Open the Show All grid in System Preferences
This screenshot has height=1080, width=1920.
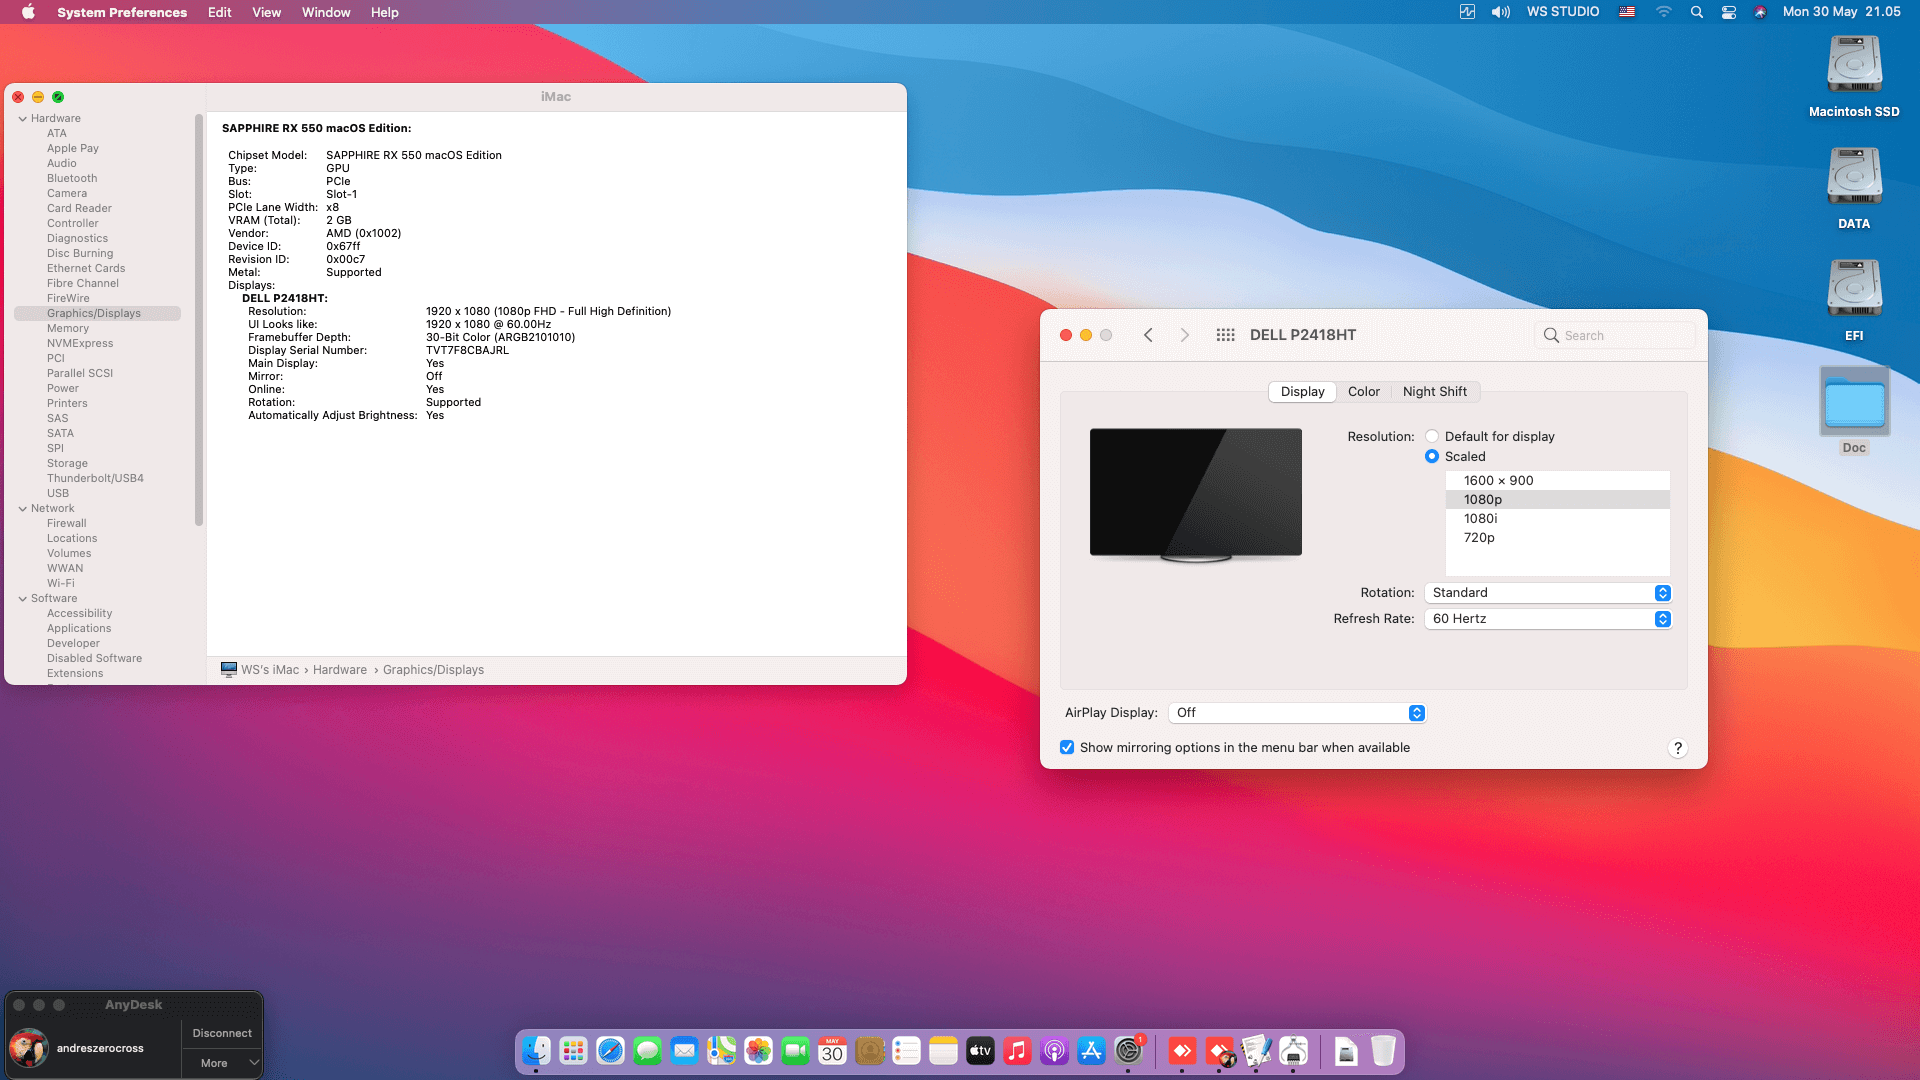pyautogui.click(x=1225, y=335)
